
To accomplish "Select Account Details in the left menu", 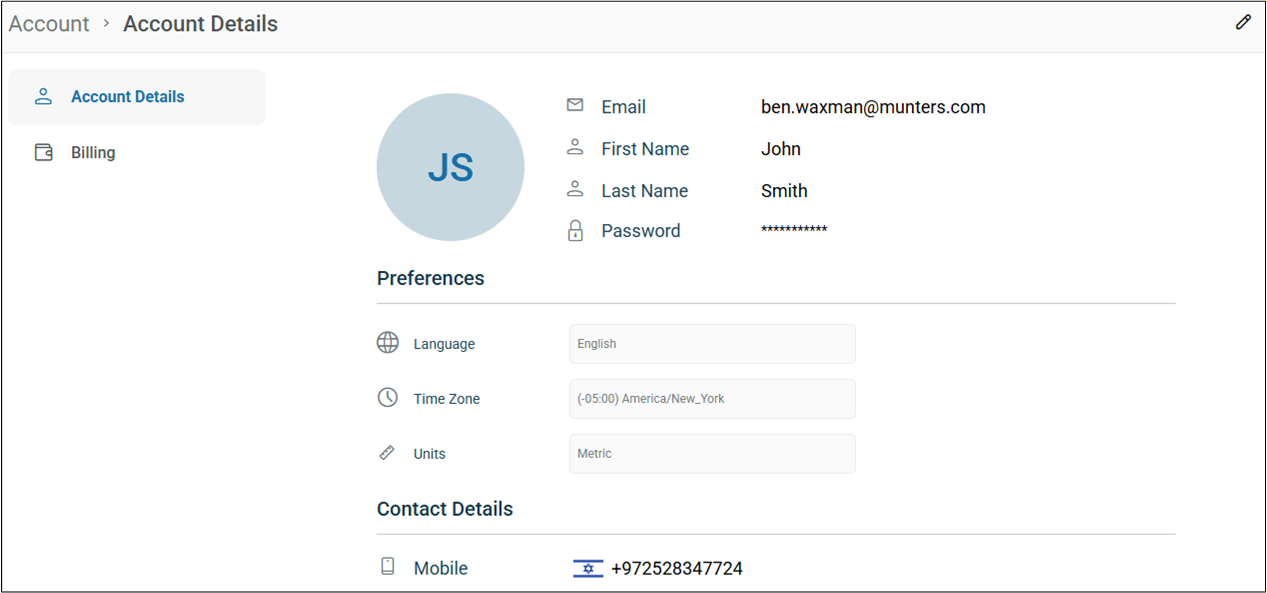I will coord(127,96).
